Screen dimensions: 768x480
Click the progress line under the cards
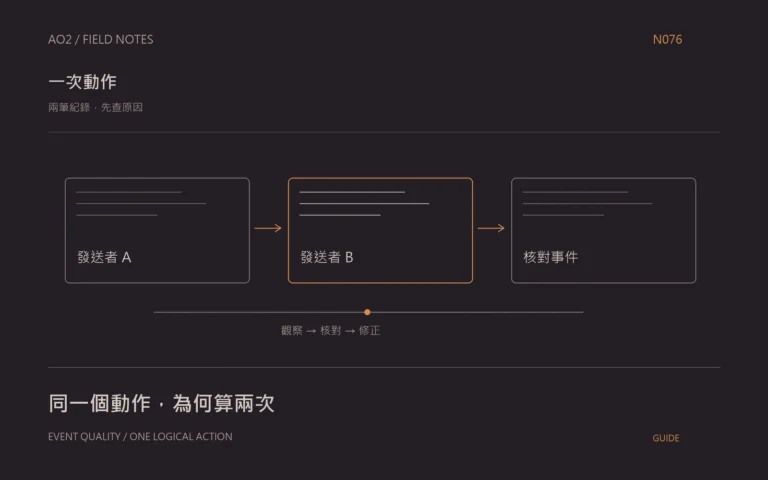pos(368,312)
